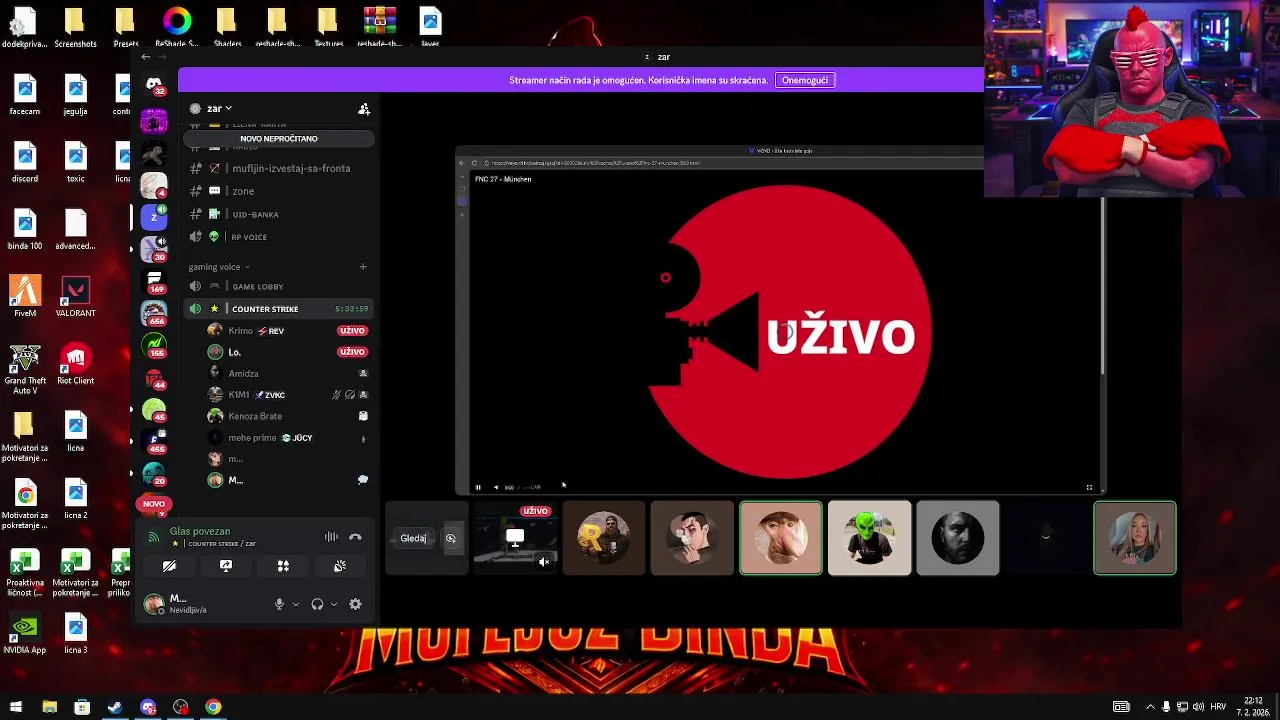Open the pop-out stream icon beside Gledaj

451,538
